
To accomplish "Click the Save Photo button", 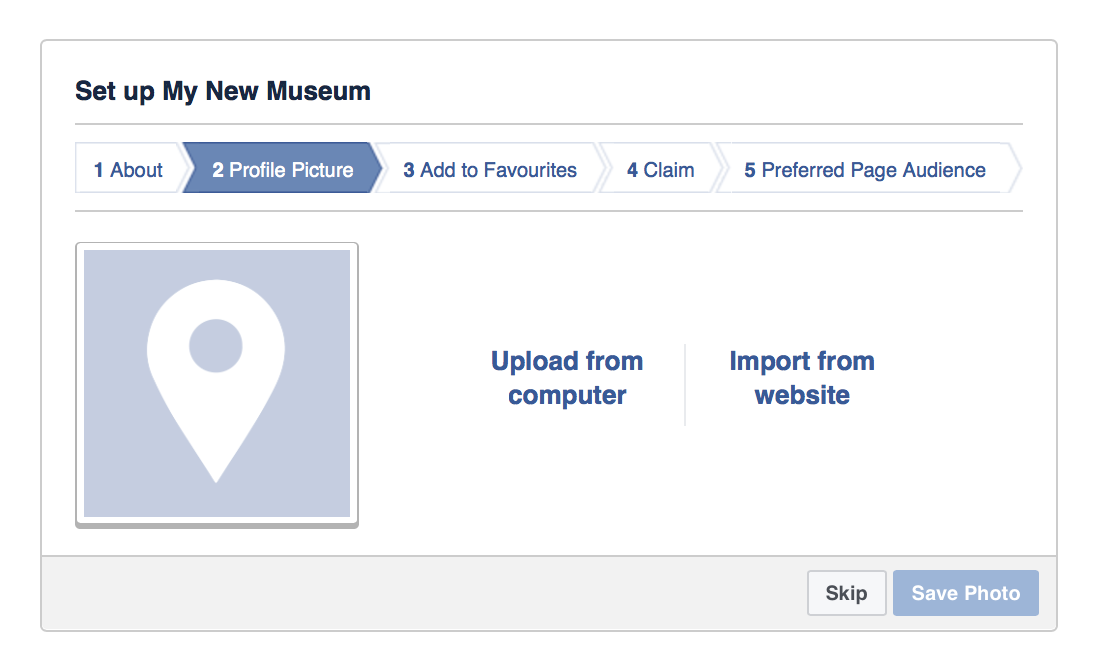I will (965, 593).
